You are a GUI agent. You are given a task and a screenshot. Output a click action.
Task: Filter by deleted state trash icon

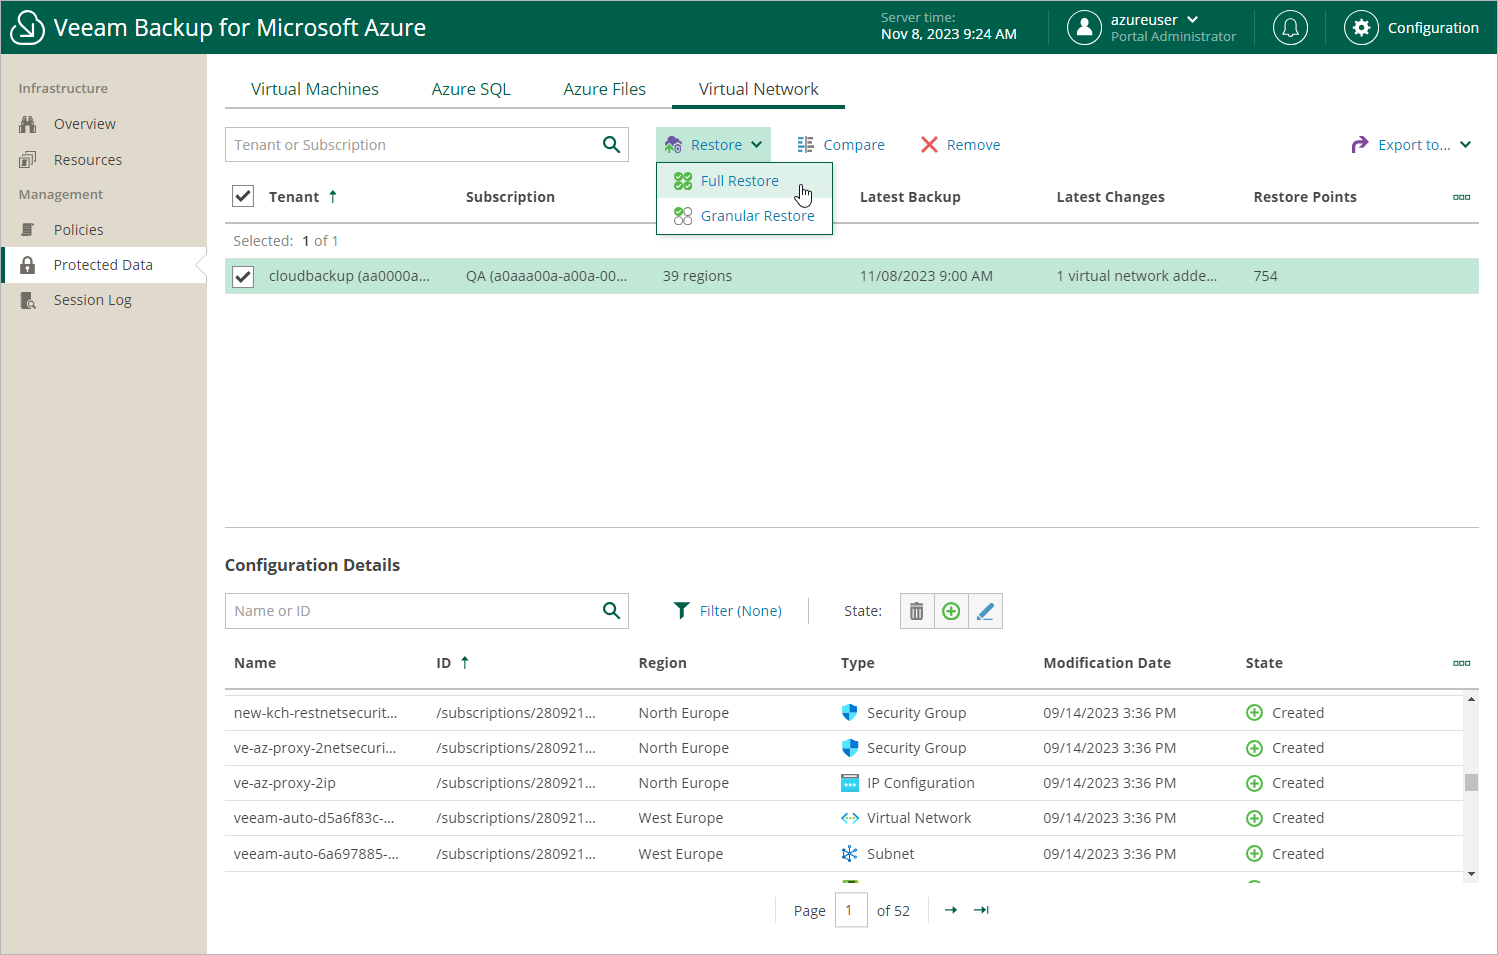click(917, 611)
